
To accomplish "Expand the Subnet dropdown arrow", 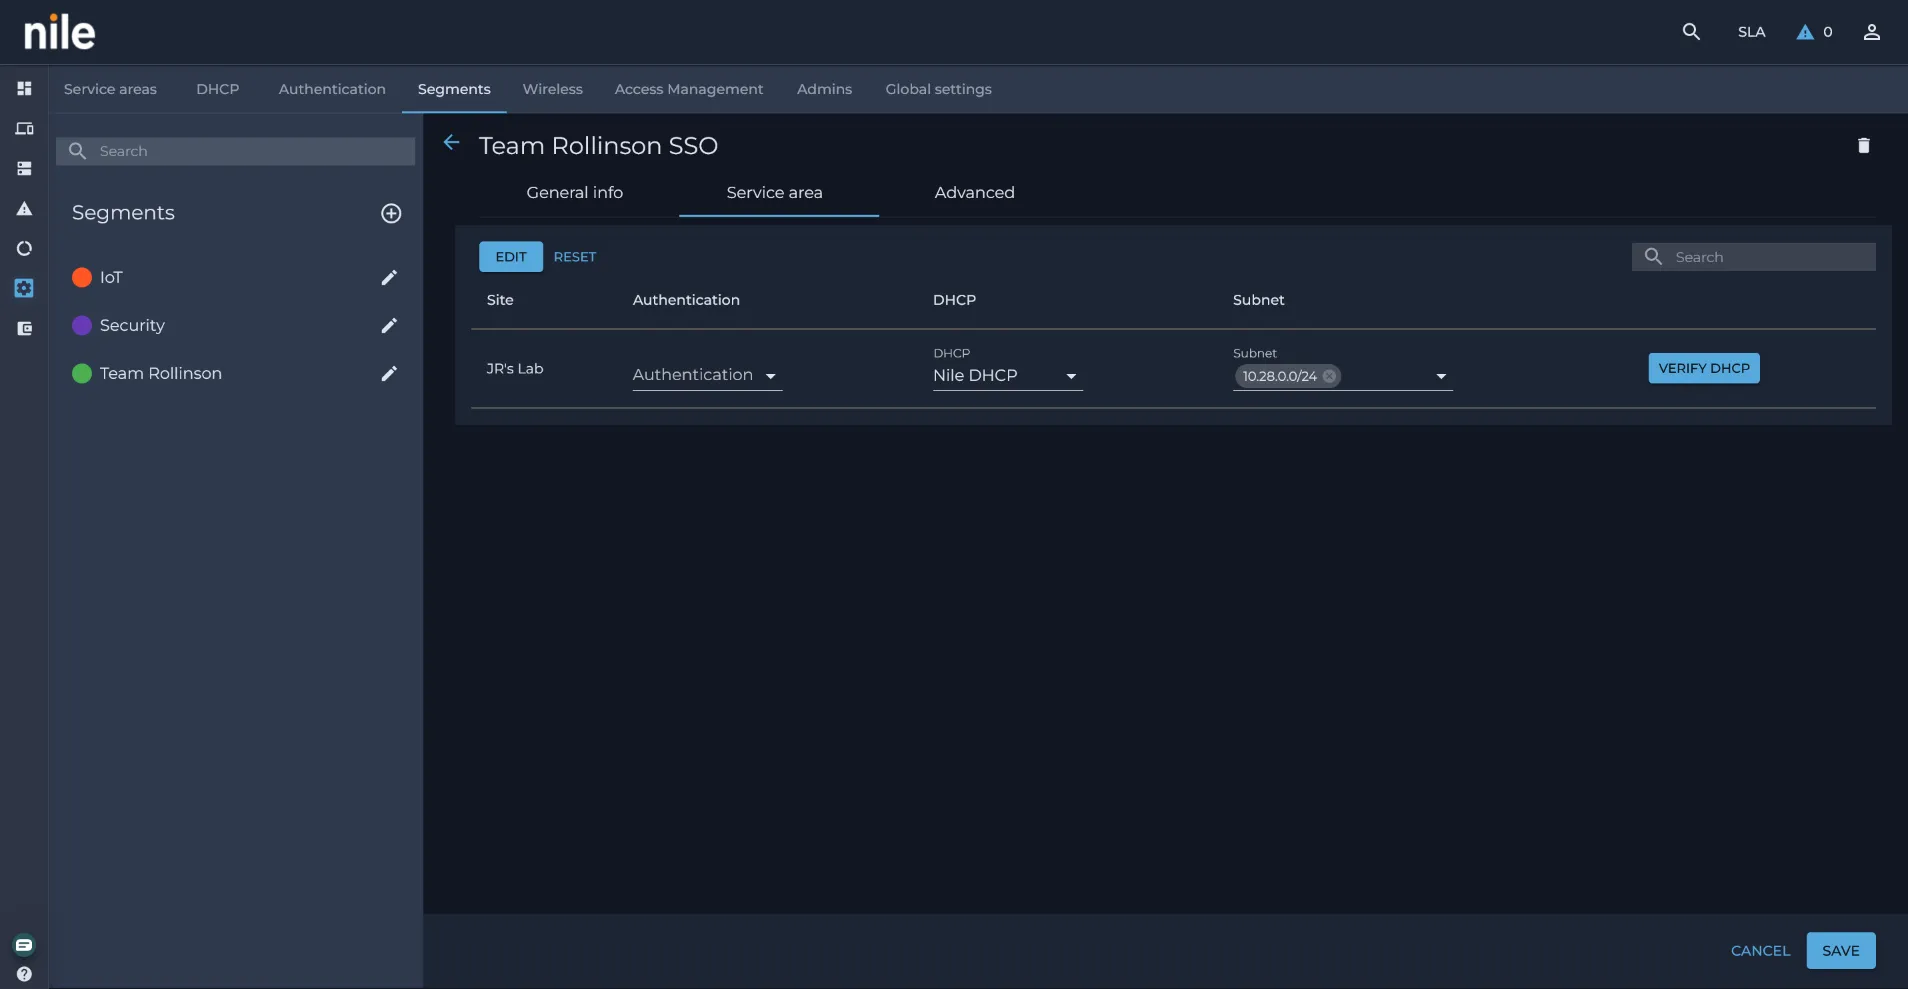I will click(x=1441, y=377).
